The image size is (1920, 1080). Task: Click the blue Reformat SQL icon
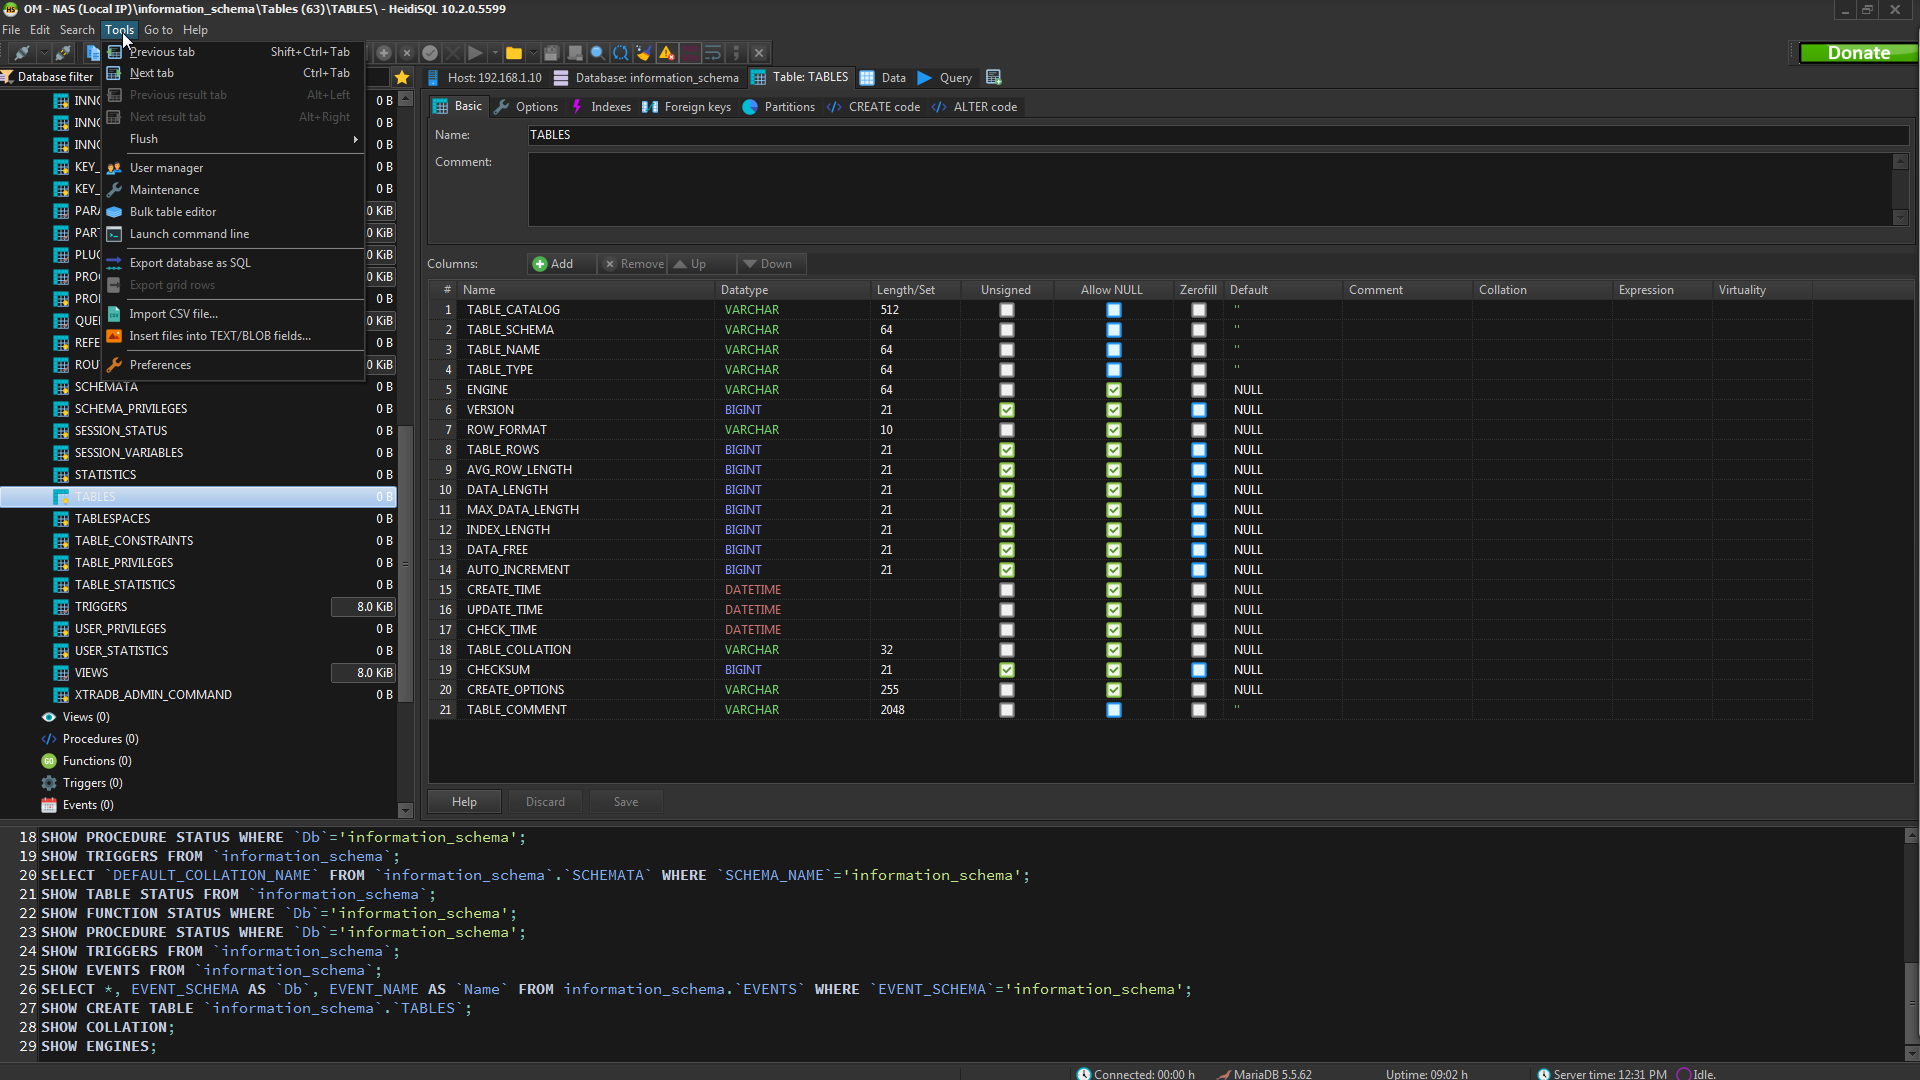coord(620,53)
